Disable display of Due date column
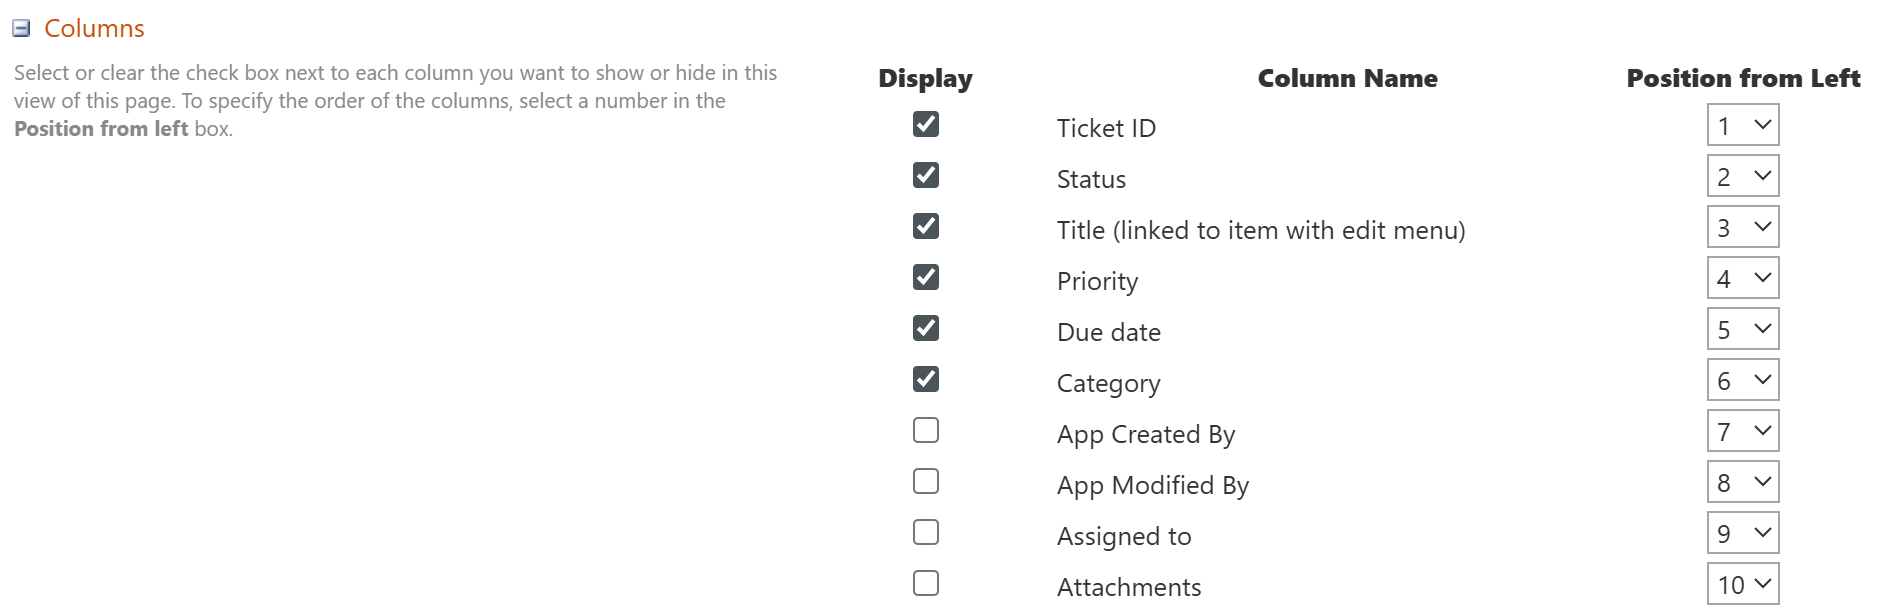1888x608 pixels. 926,328
